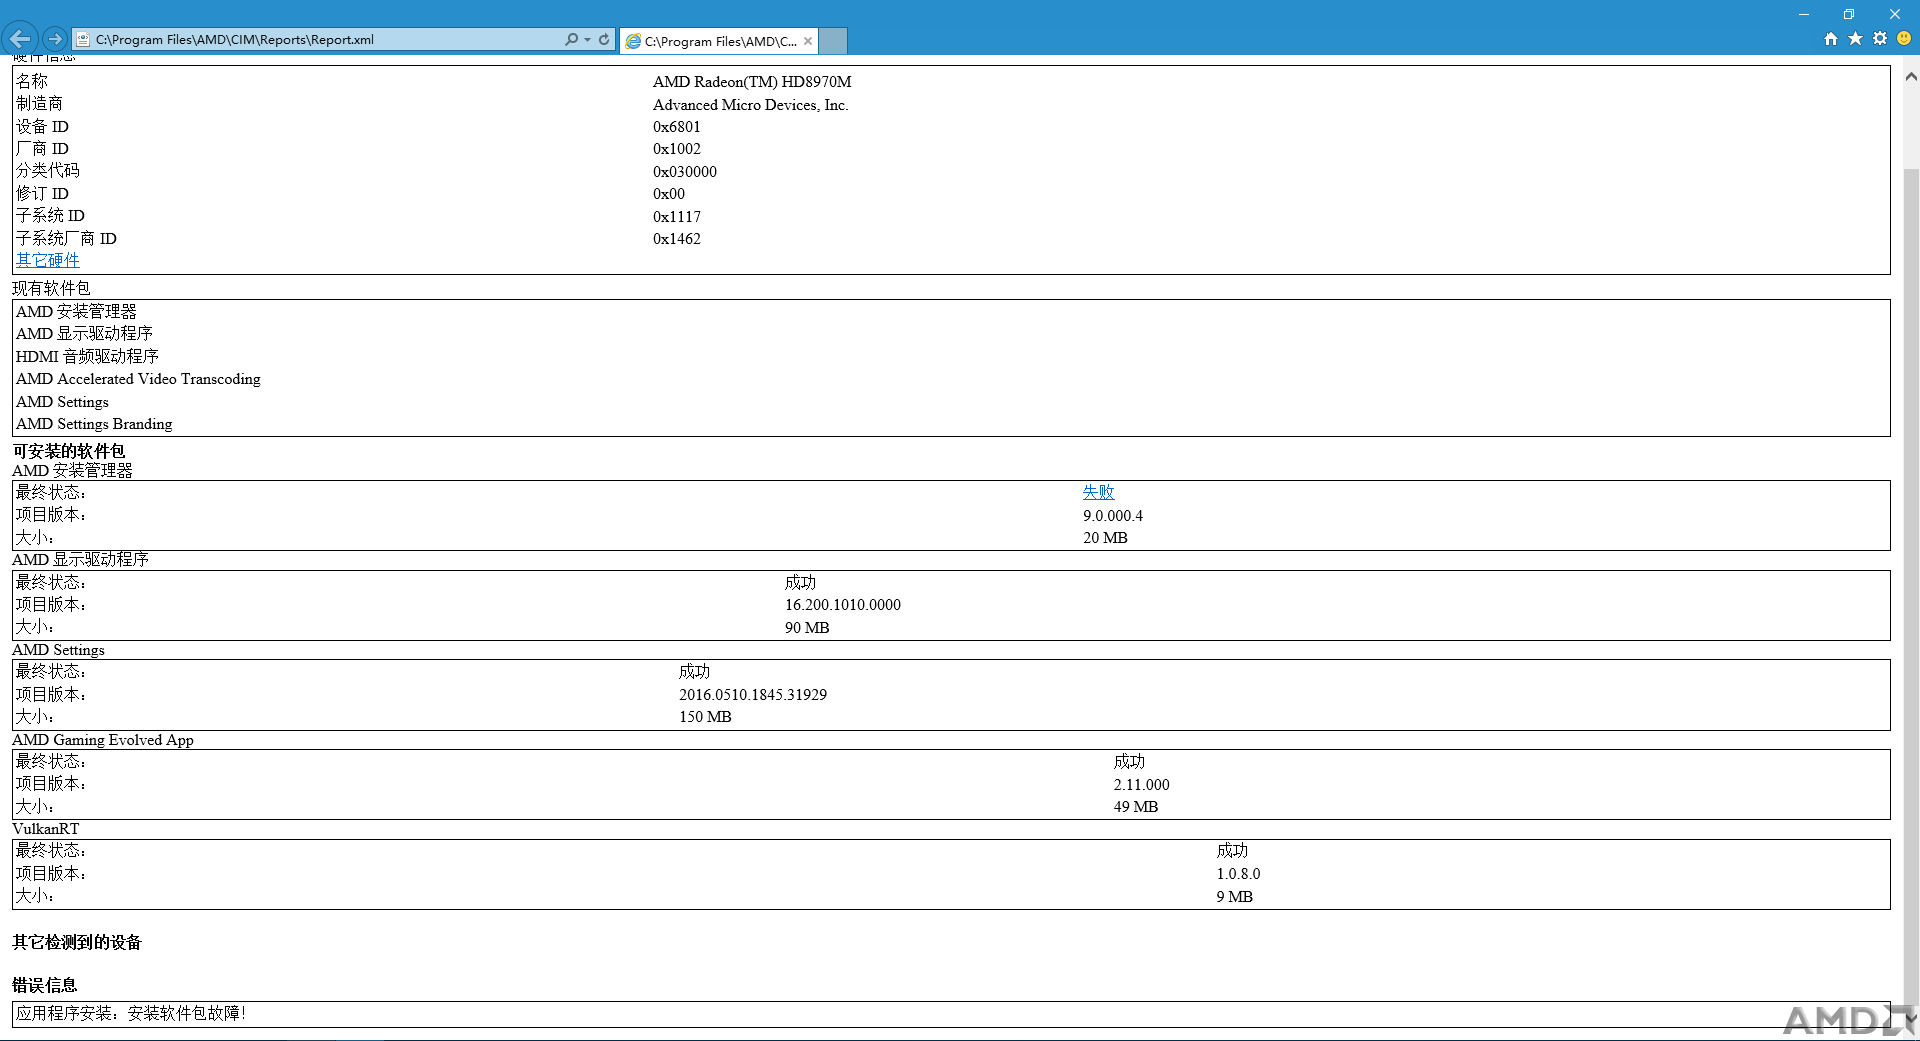The image size is (1920, 1041).
Task: Click the forward navigation arrow
Action: [x=55, y=39]
